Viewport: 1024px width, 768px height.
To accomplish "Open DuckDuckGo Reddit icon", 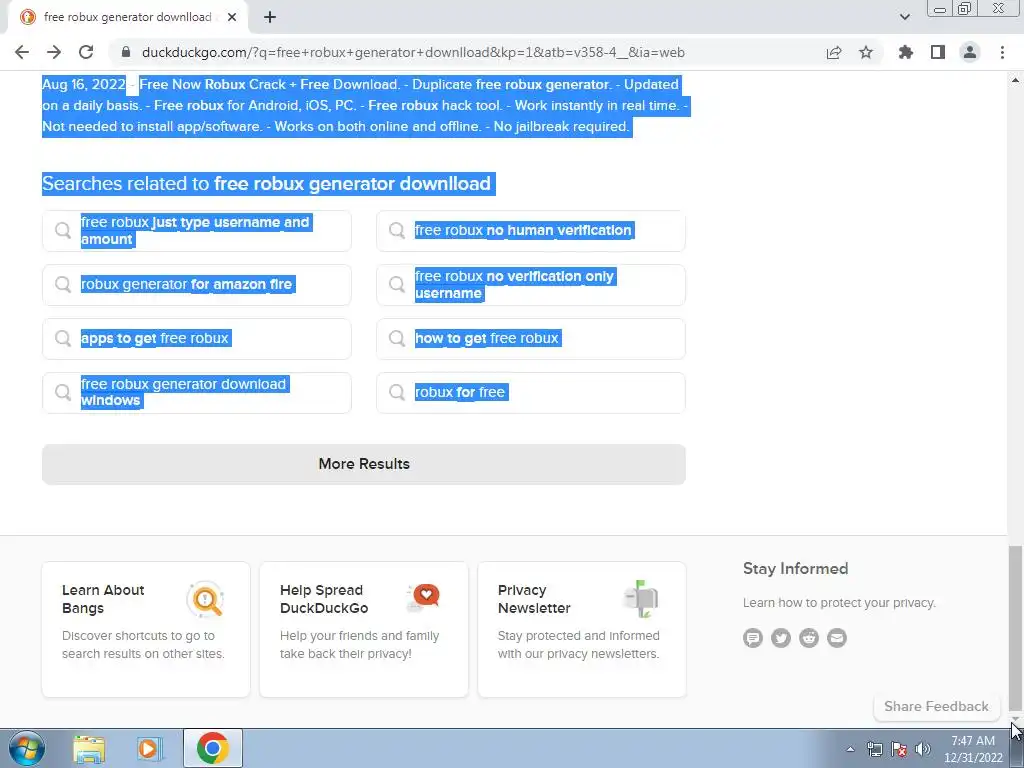I will click(809, 638).
